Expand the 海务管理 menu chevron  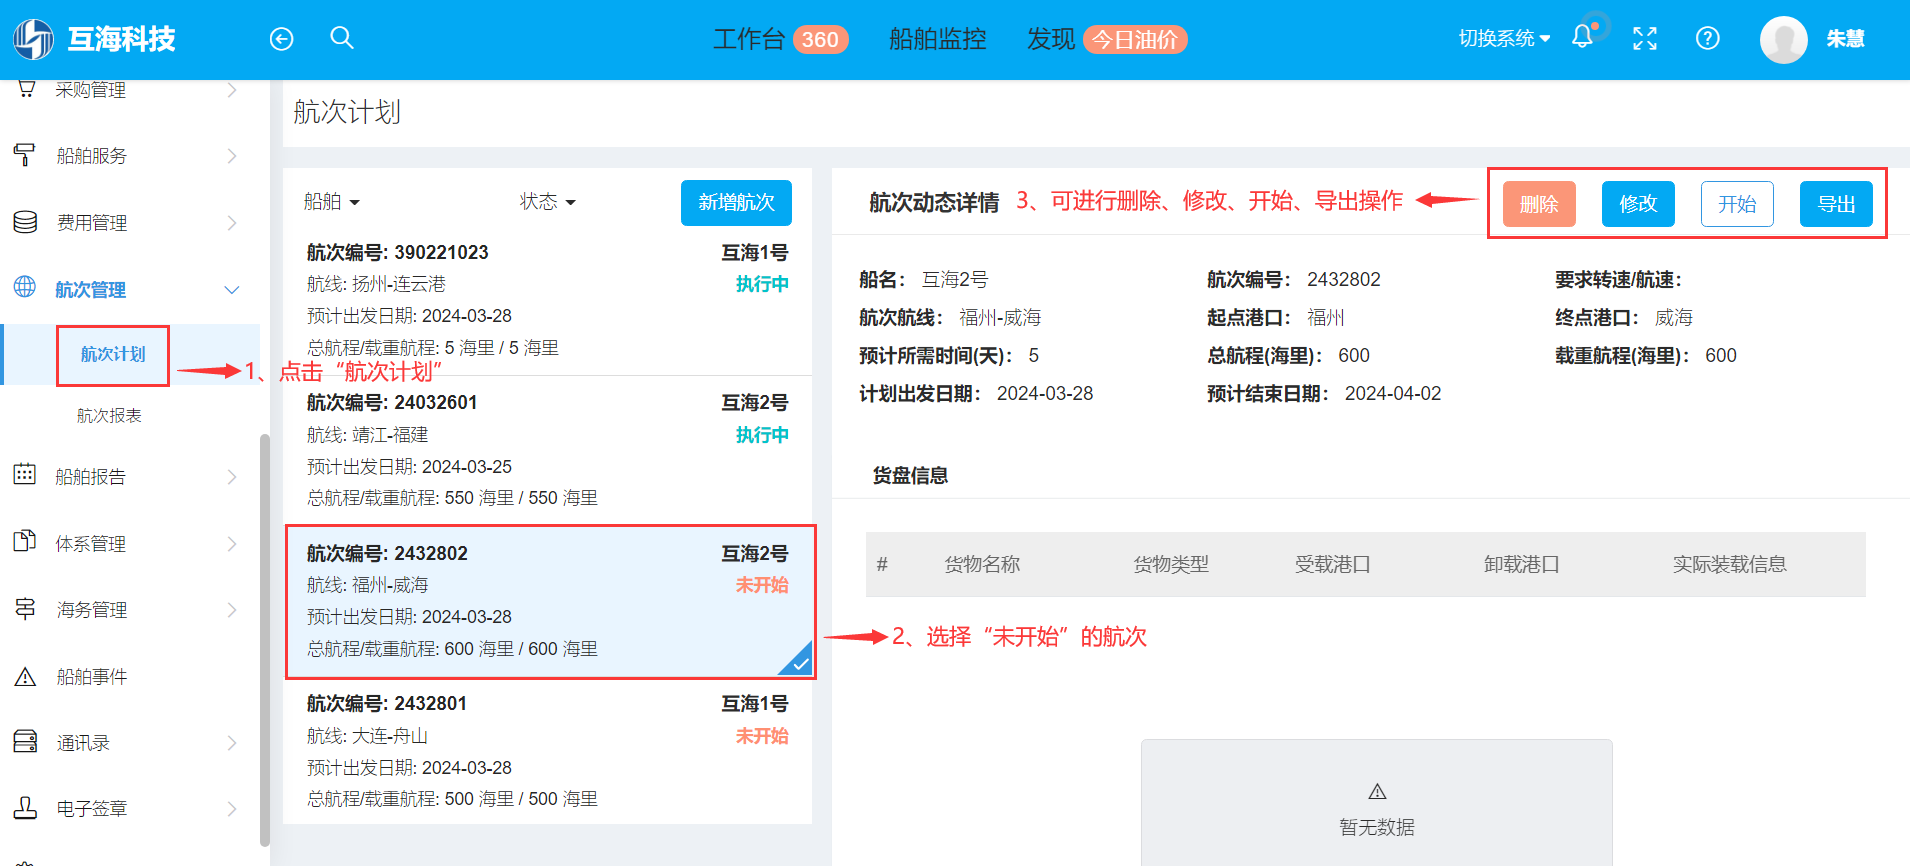pyautogui.click(x=232, y=610)
